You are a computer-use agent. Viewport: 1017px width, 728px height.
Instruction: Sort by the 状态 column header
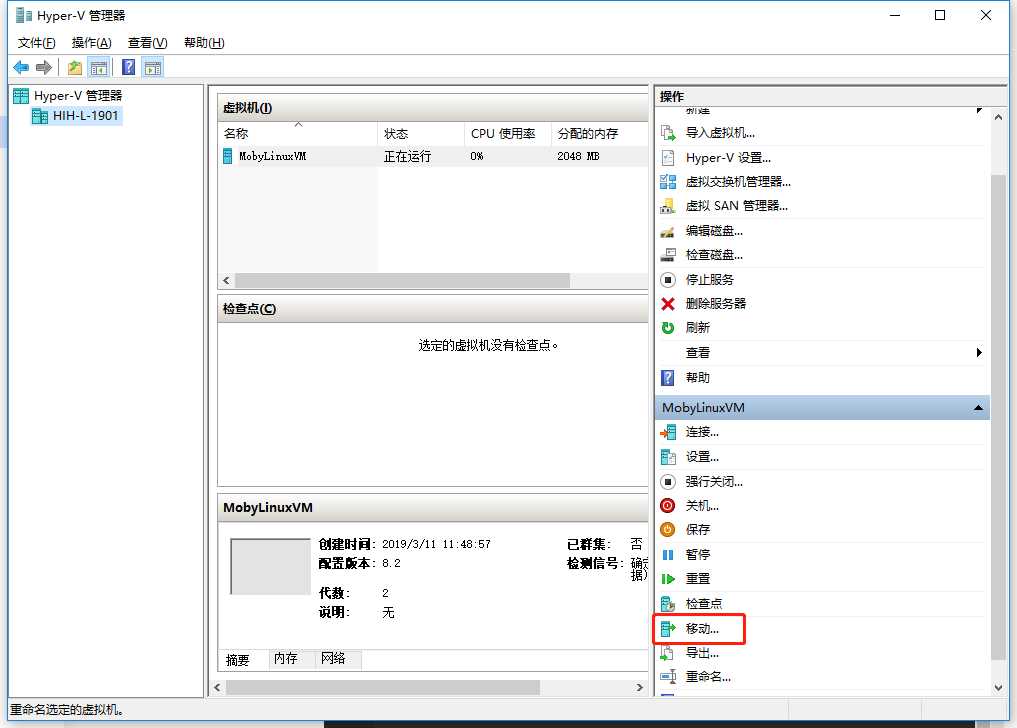tap(420, 134)
